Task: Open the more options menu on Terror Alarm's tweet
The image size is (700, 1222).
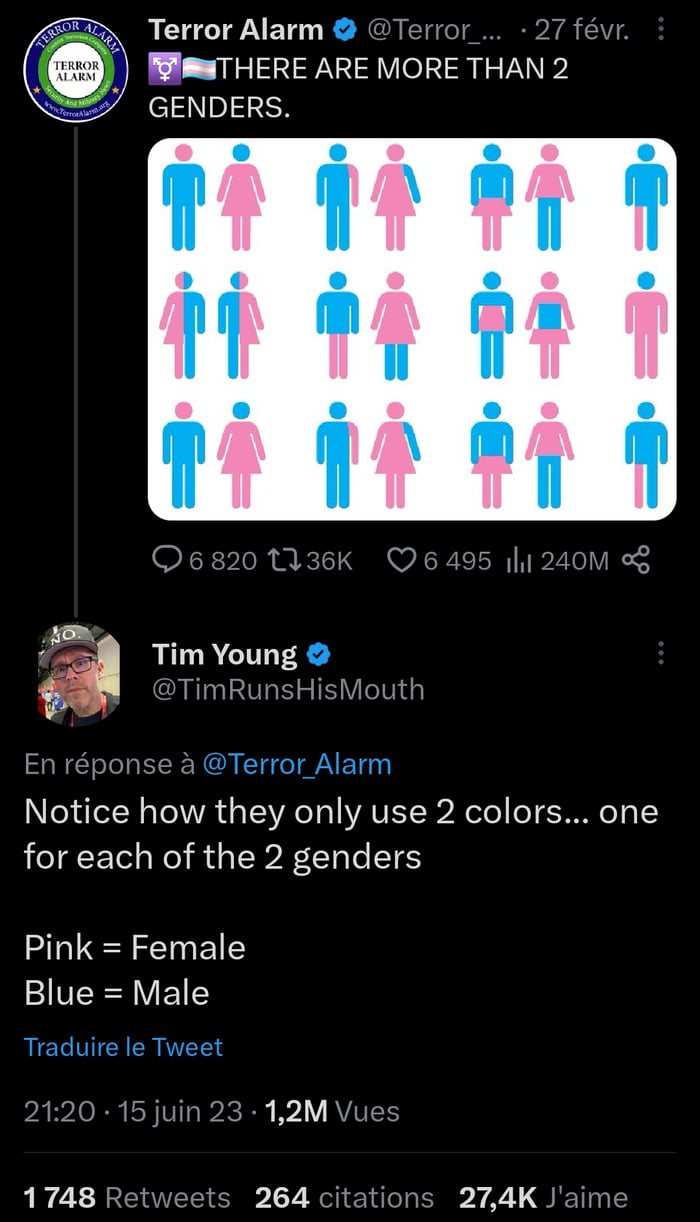Action: coord(660,29)
